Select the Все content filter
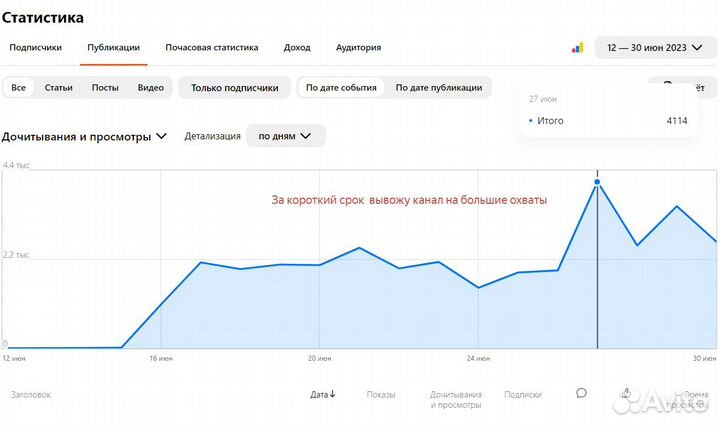The image size is (720, 427). 19,88
